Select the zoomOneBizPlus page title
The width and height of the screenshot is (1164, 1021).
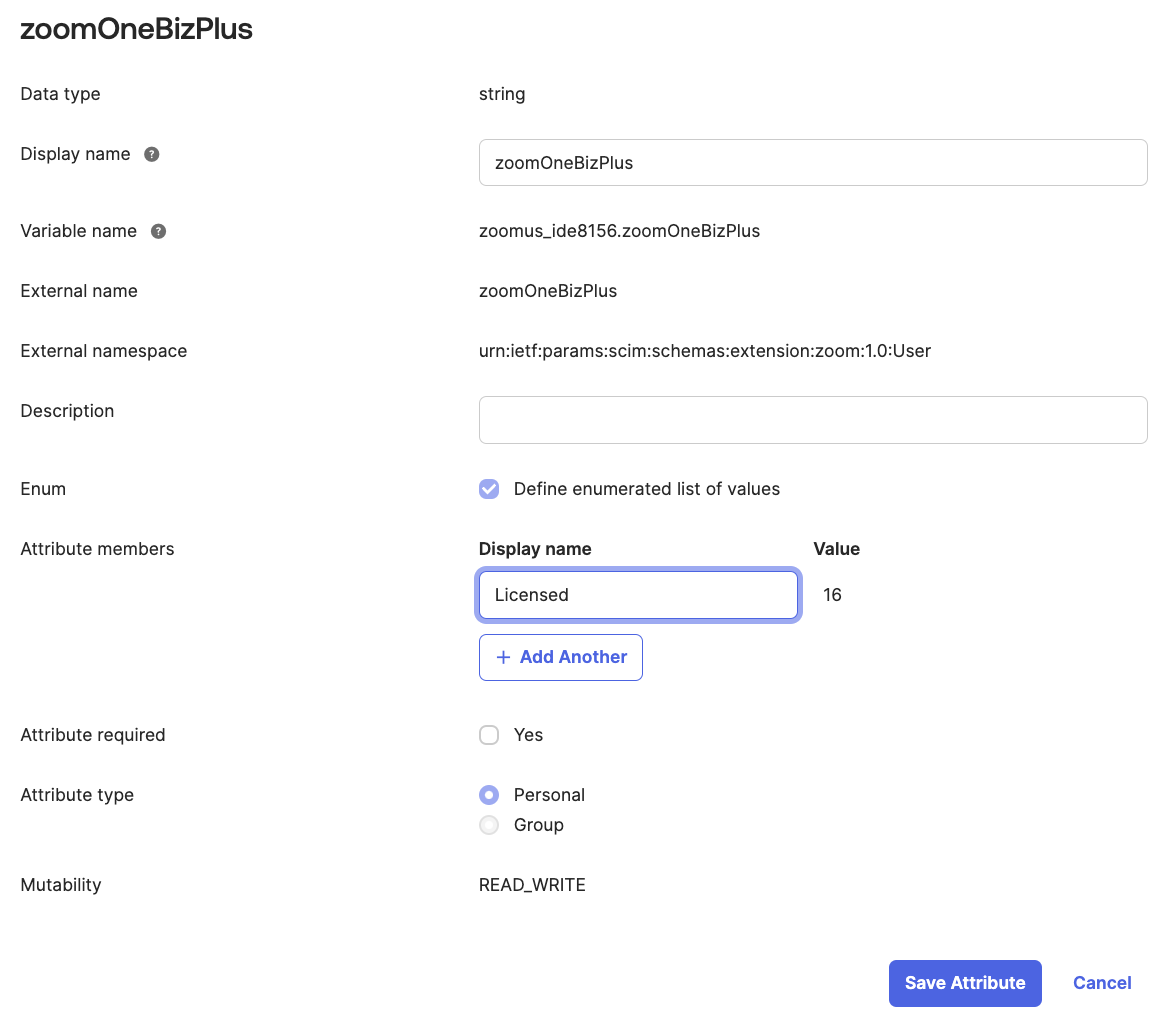[136, 29]
